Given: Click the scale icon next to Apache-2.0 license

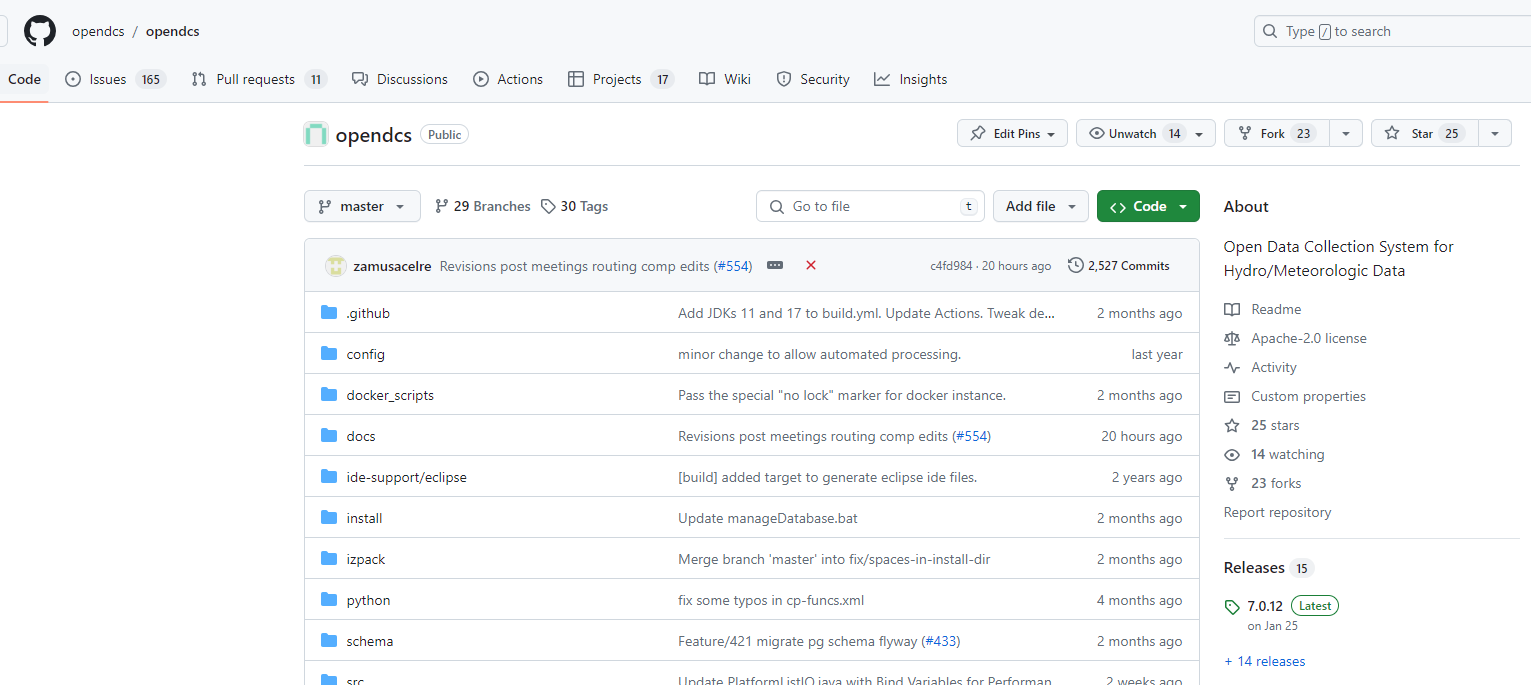Looking at the screenshot, I should (x=1232, y=339).
